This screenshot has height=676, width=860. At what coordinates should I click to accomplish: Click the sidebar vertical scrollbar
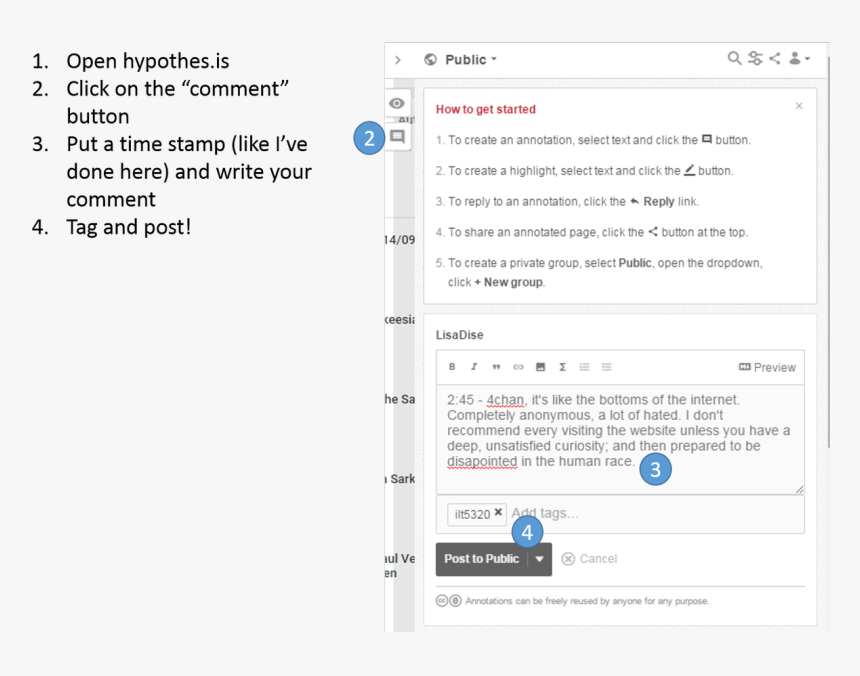828,252
